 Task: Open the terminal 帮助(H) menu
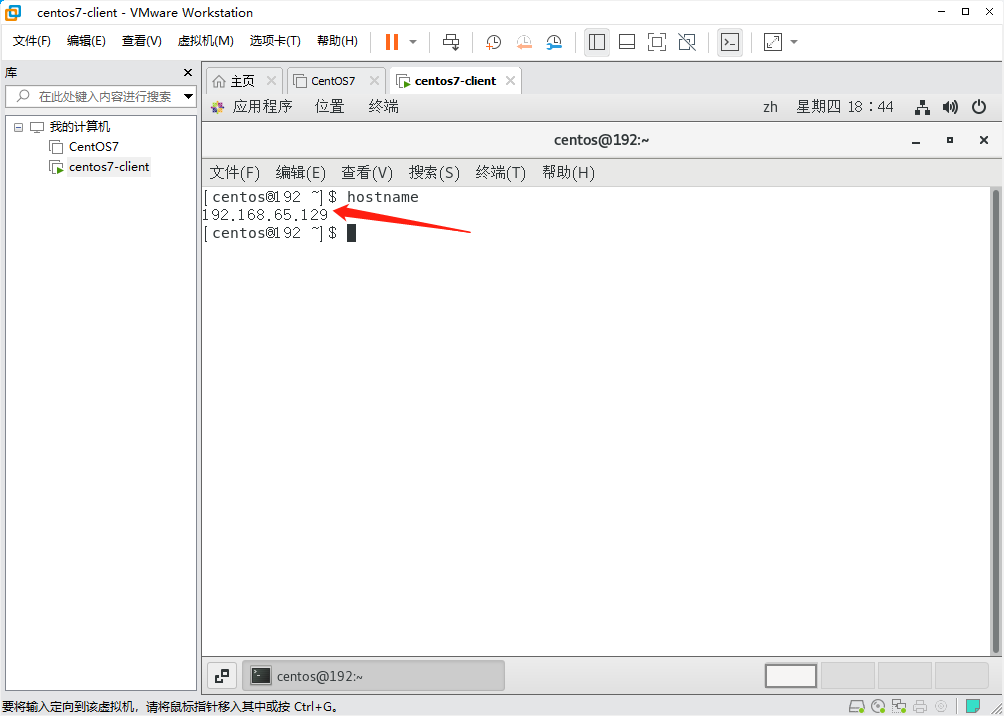tap(569, 173)
